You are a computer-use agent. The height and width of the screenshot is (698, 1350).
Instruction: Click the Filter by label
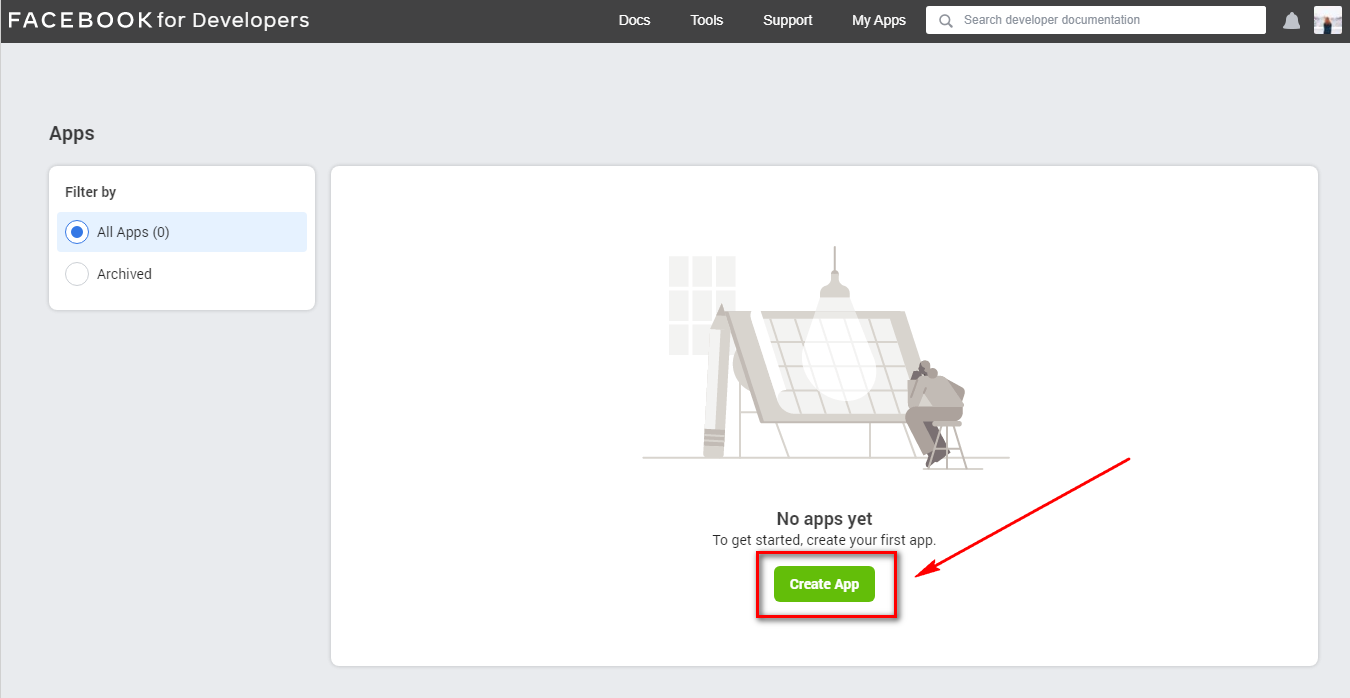coord(91,192)
